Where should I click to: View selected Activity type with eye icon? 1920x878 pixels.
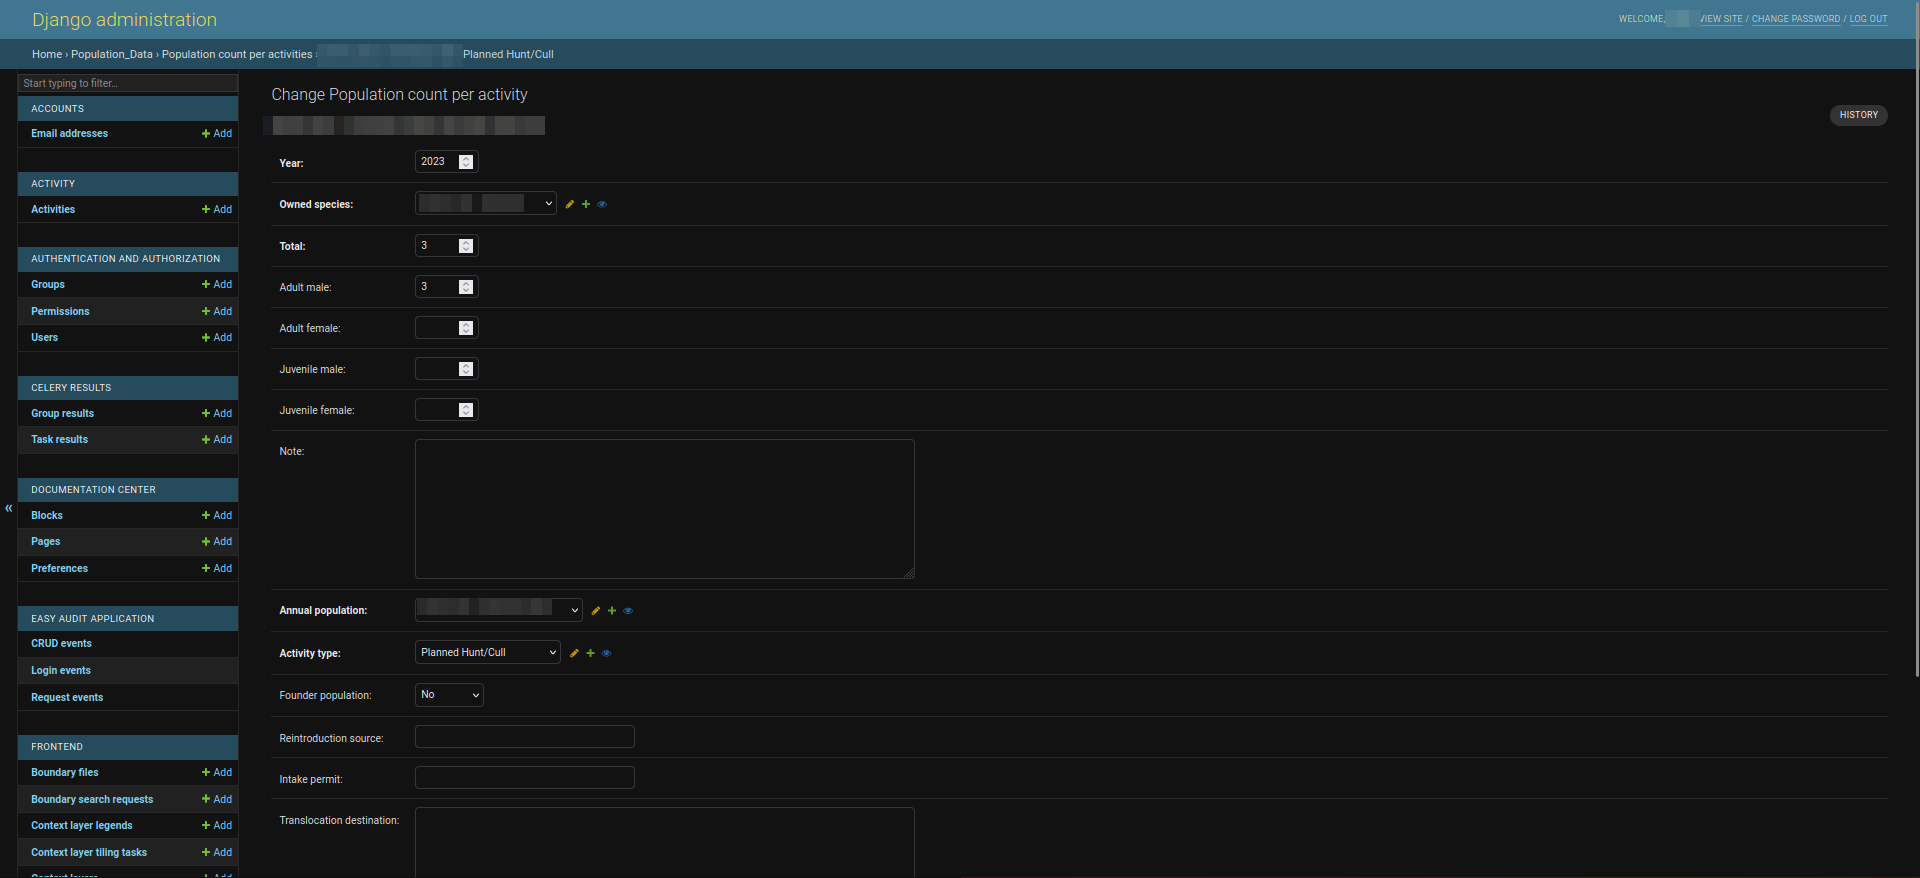(x=606, y=653)
